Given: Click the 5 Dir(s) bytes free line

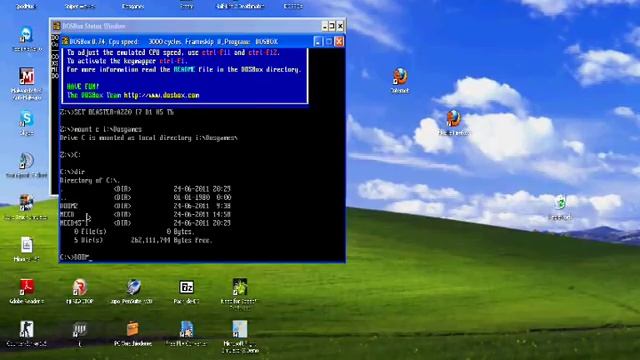Looking at the screenshot, I should [x=143, y=240].
